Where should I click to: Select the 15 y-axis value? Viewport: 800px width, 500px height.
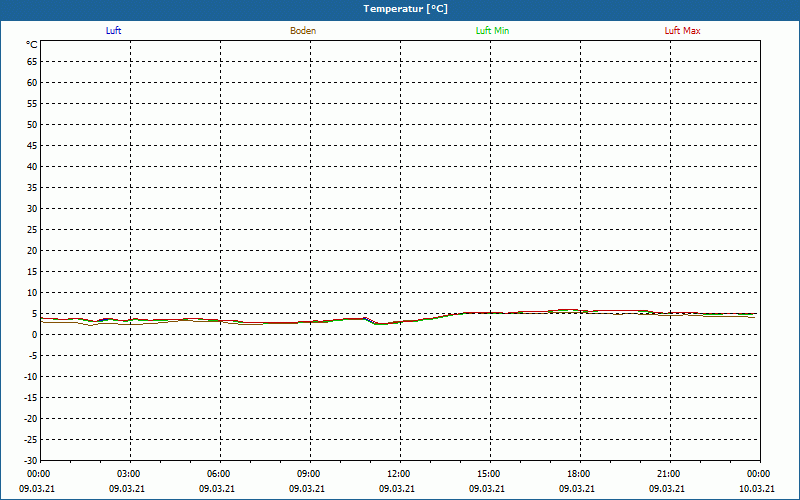[x=32, y=272]
